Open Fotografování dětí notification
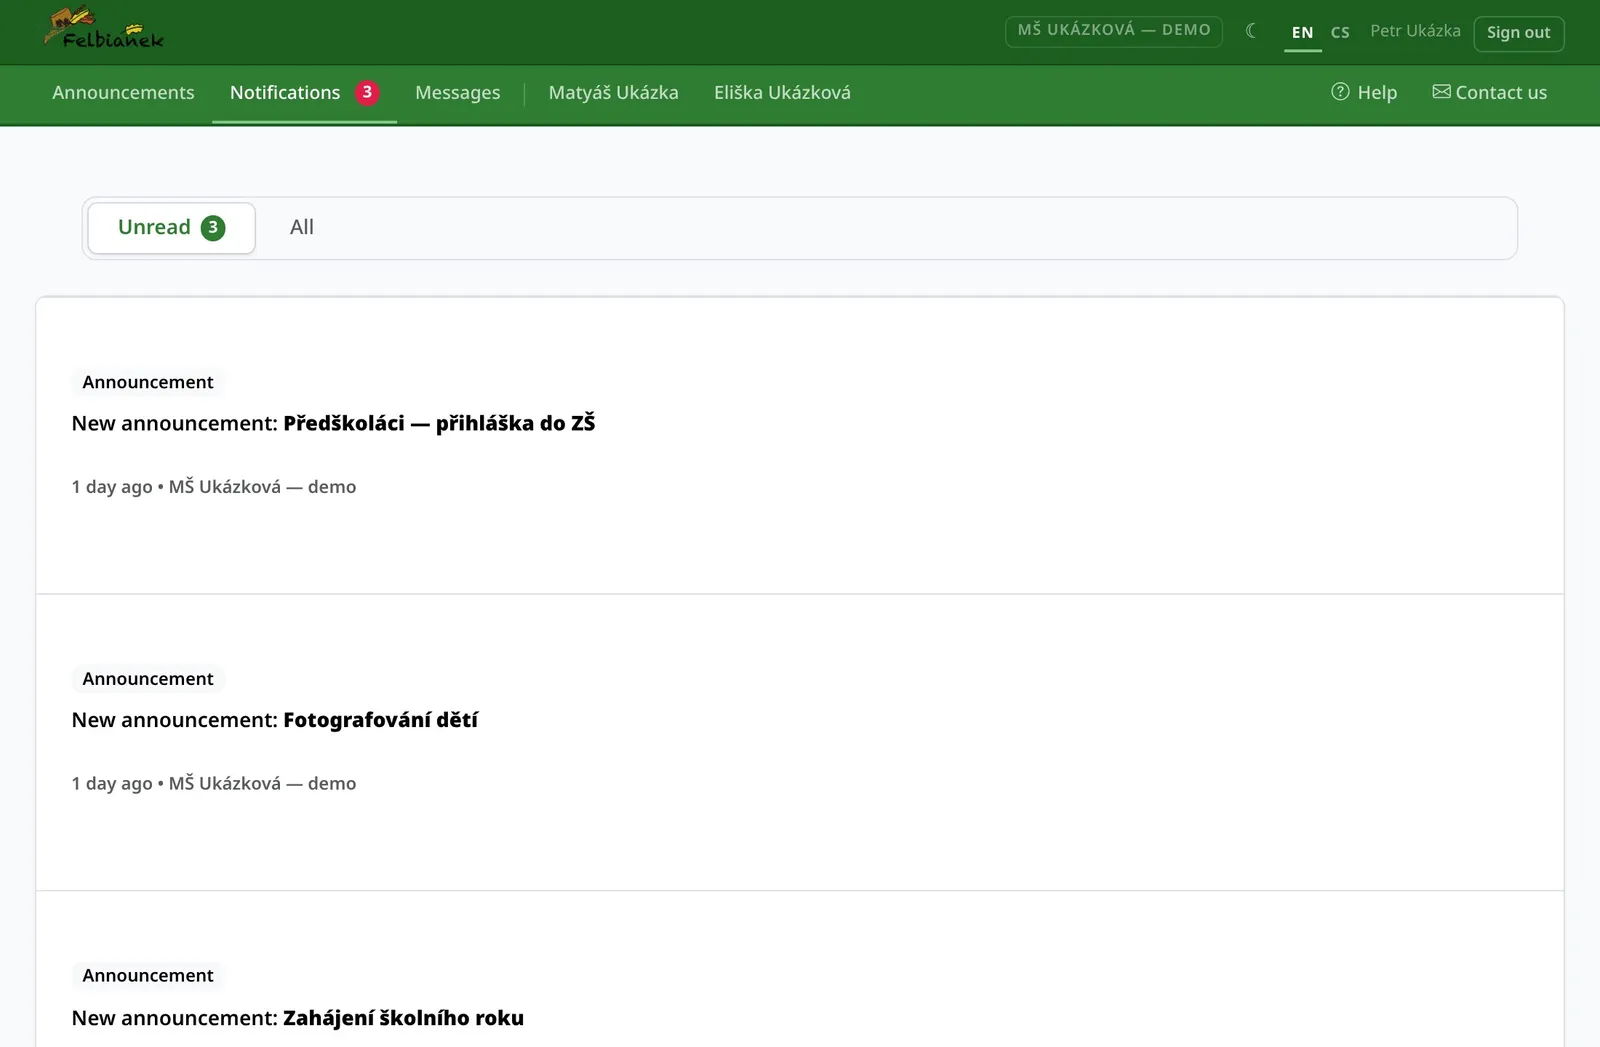This screenshot has width=1600, height=1047. point(800,743)
